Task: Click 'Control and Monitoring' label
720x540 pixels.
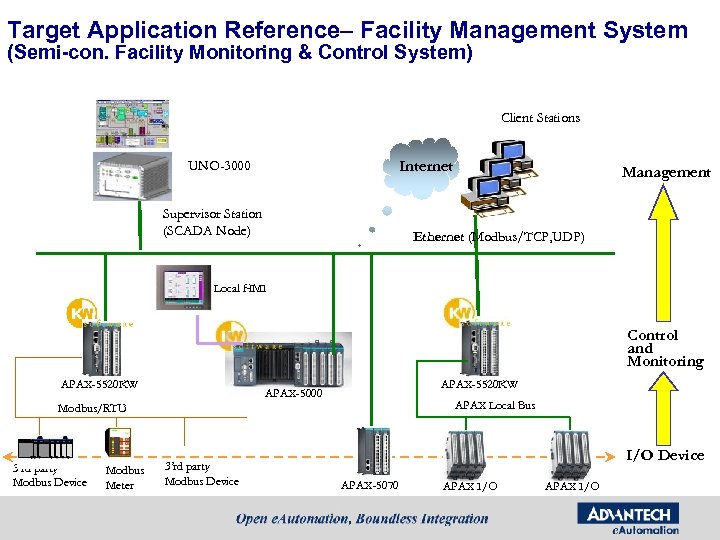Action: (x=665, y=349)
